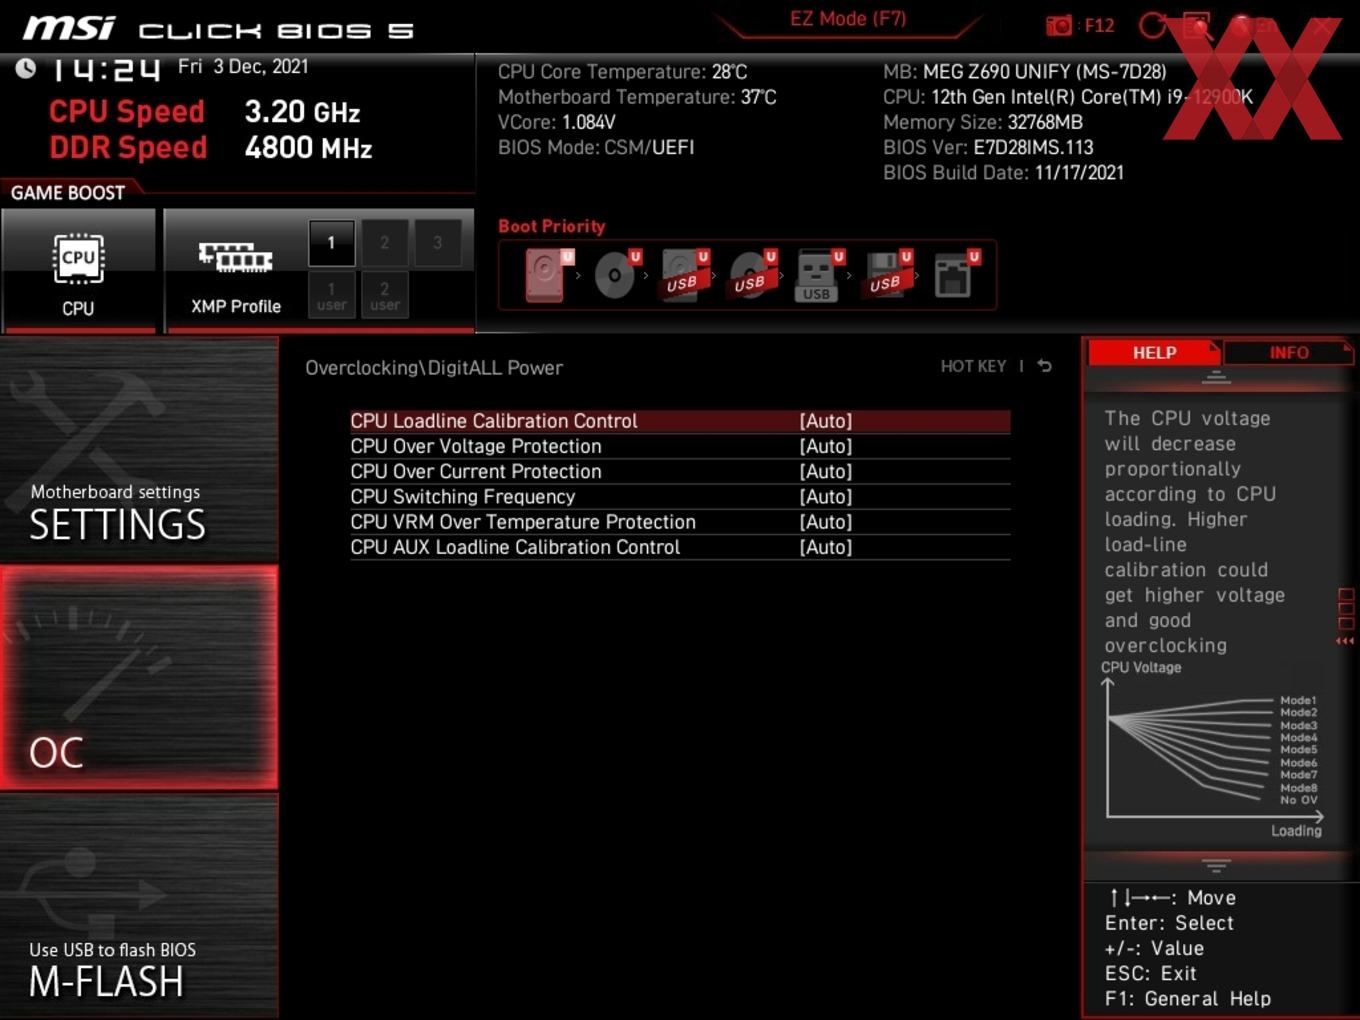Select CPU AUX Loadline Calibration Control row
This screenshot has height=1020, width=1360.
680,547
